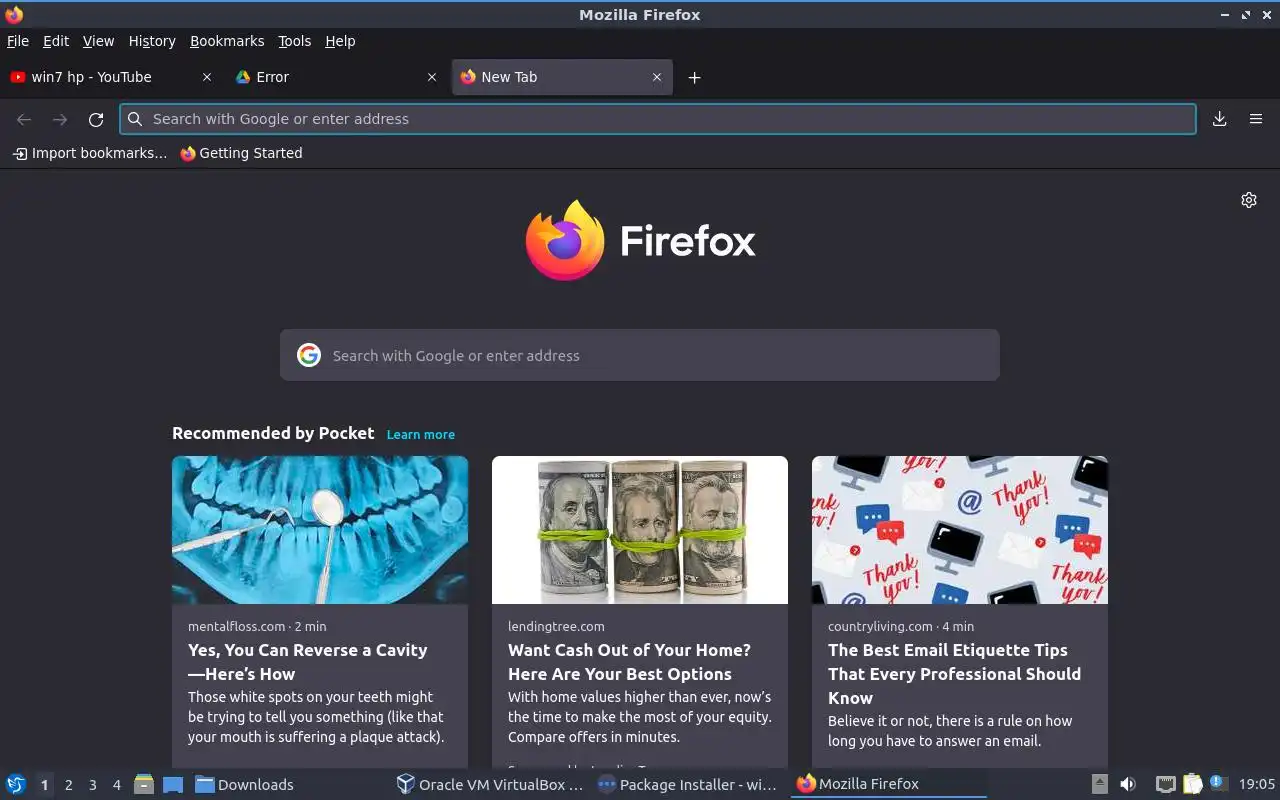Switch to virtual desktop 3
The image size is (1280, 800).
click(x=92, y=785)
